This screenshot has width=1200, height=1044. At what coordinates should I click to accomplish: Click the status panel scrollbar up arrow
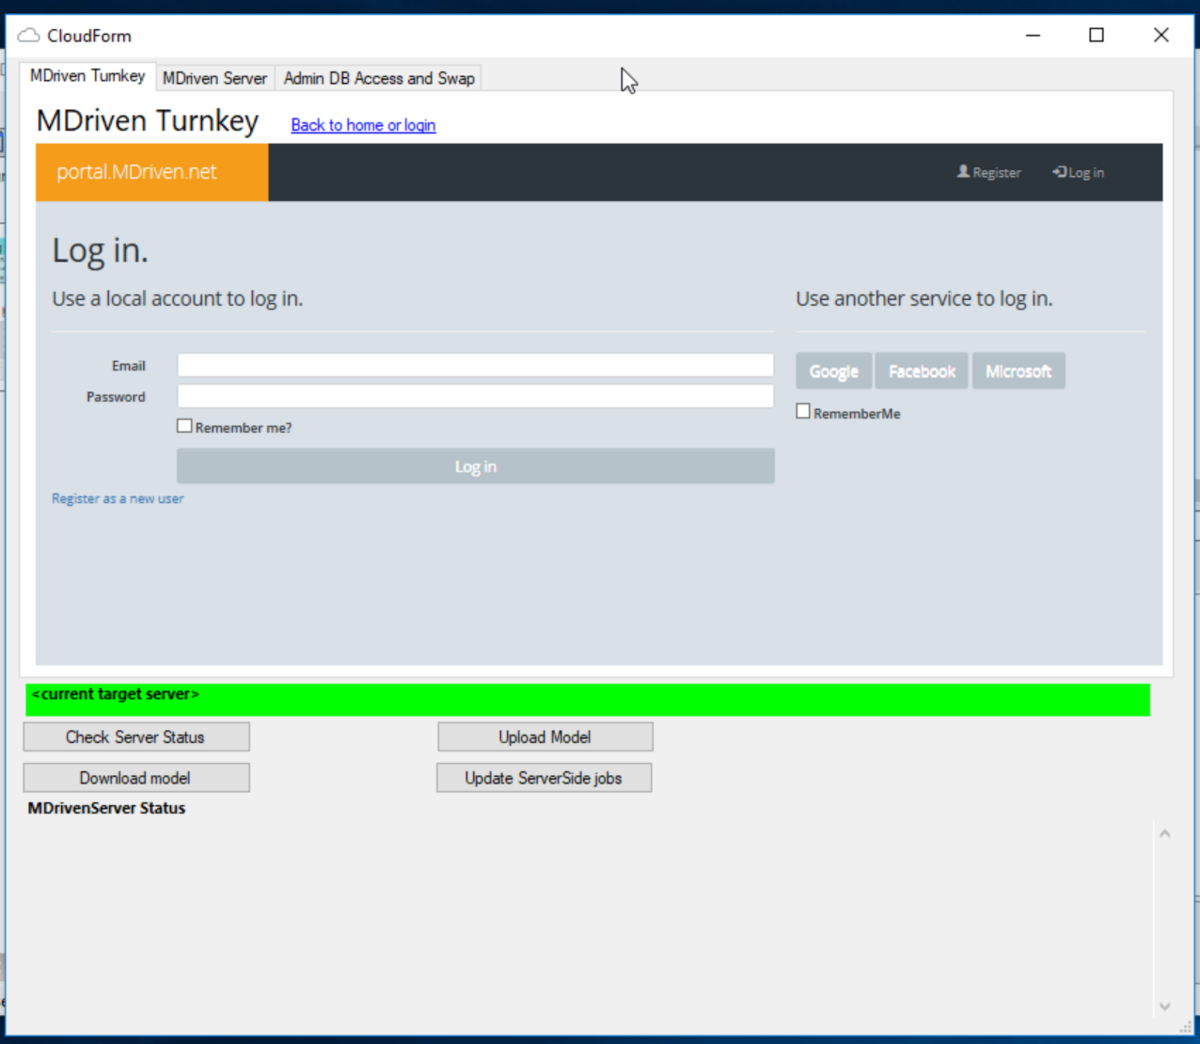pyautogui.click(x=1164, y=834)
